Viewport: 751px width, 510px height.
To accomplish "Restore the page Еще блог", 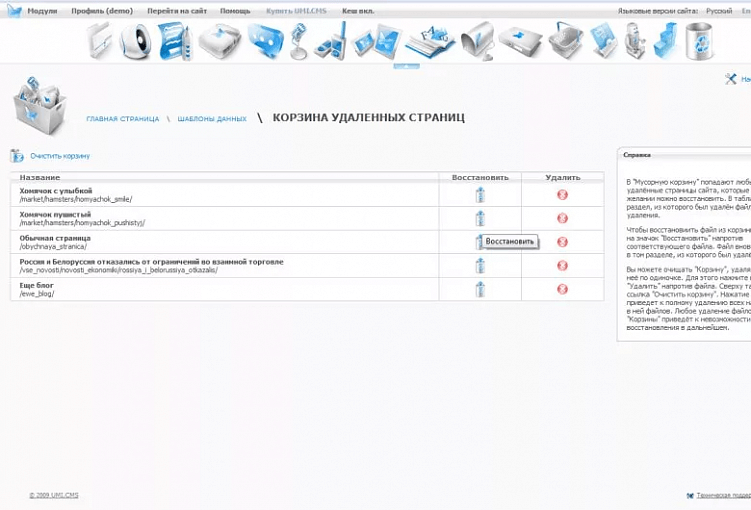I will pyautogui.click(x=480, y=289).
